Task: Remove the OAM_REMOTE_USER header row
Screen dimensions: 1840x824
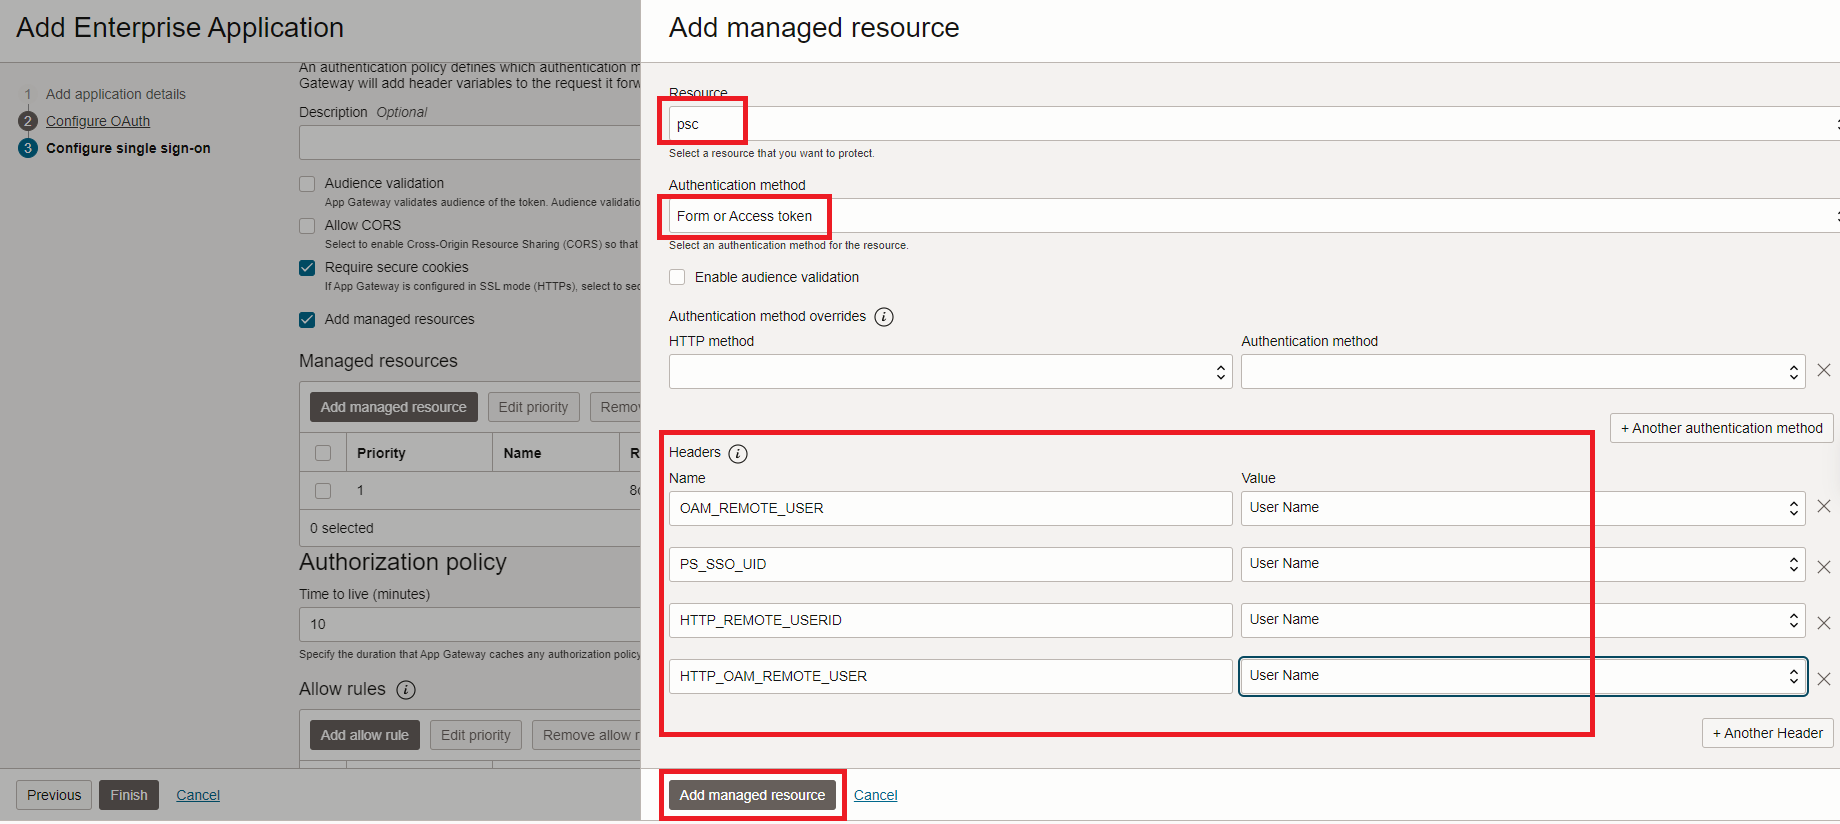Action: click(x=1824, y=506)
